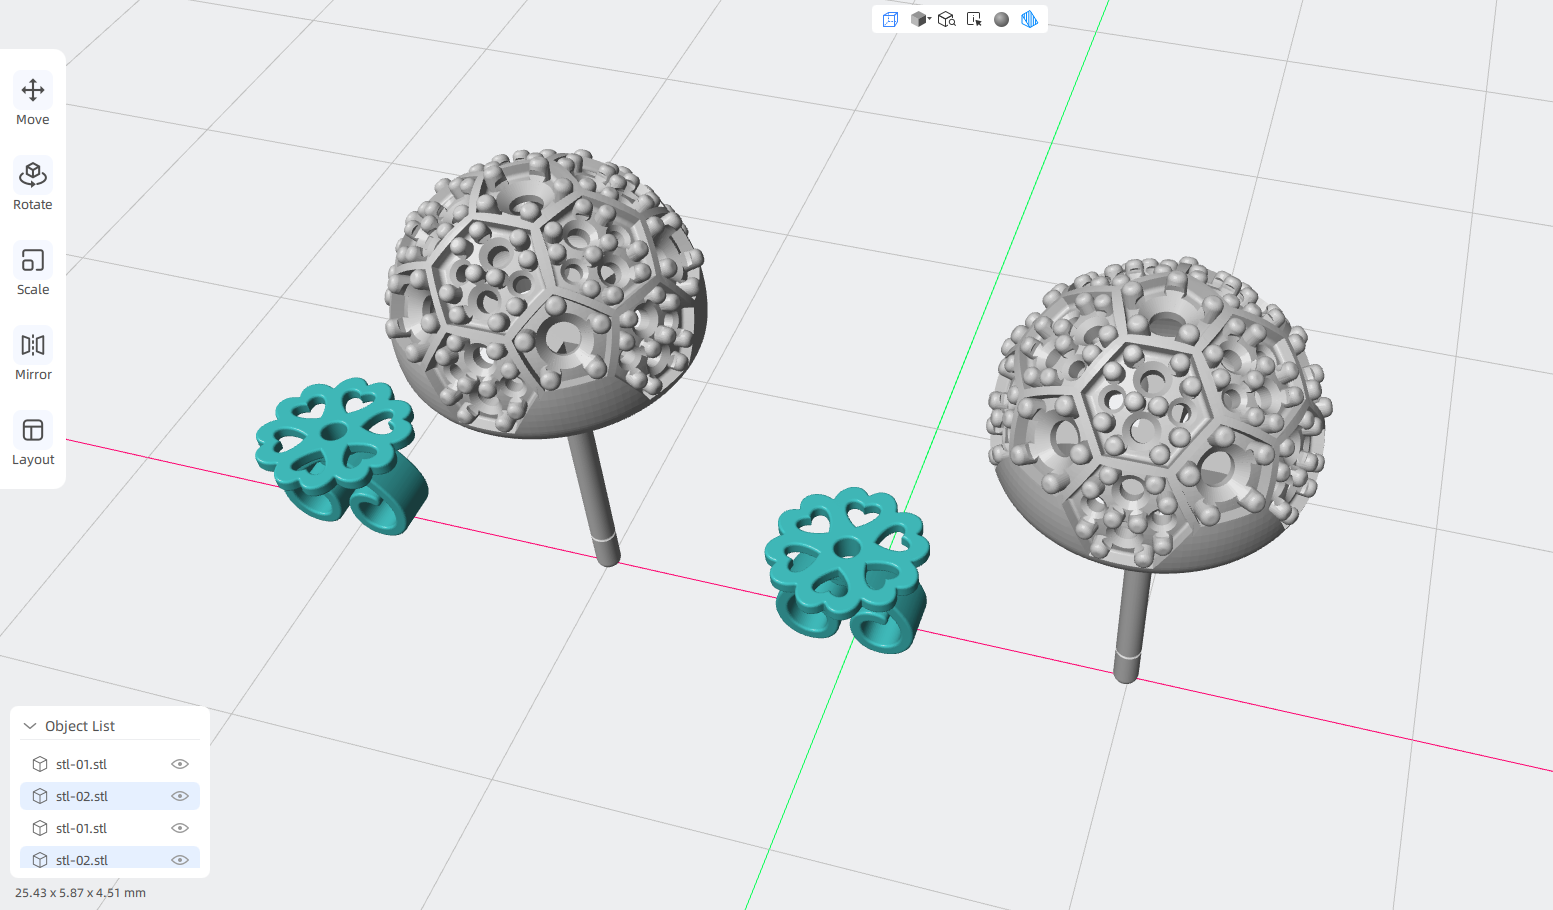The width and height of the screenshot is (1553, 910).
Task: Click the gray sphere shading icon
Action: [x=1001, y=19]
